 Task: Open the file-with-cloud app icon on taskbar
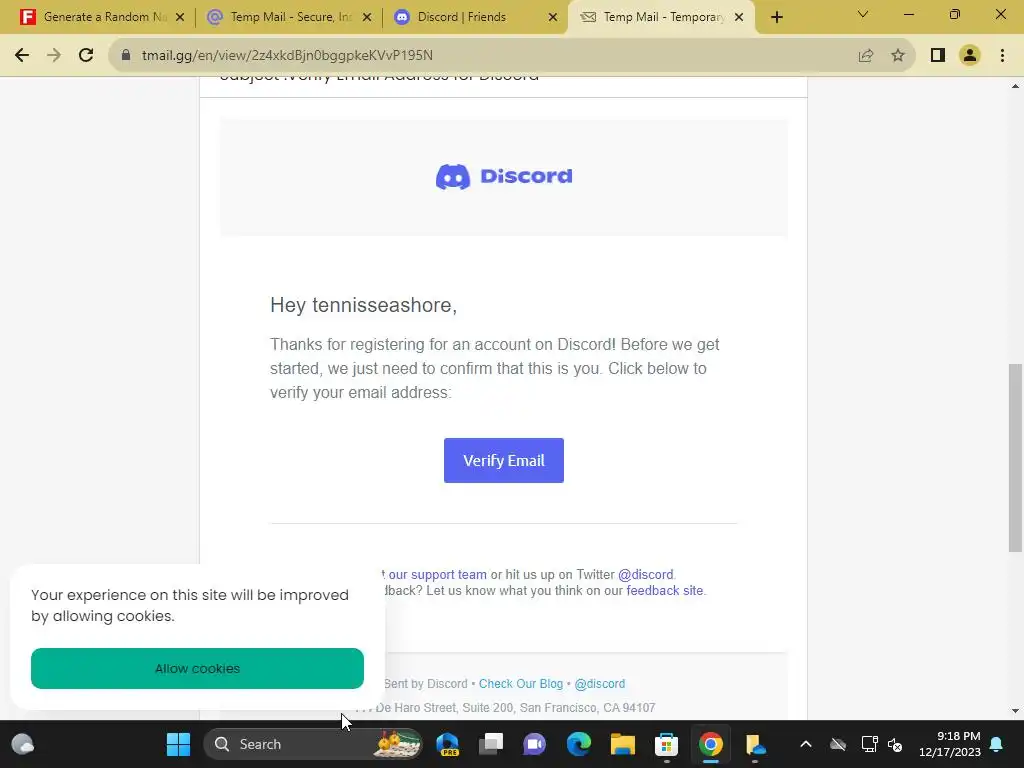(755, 744)
